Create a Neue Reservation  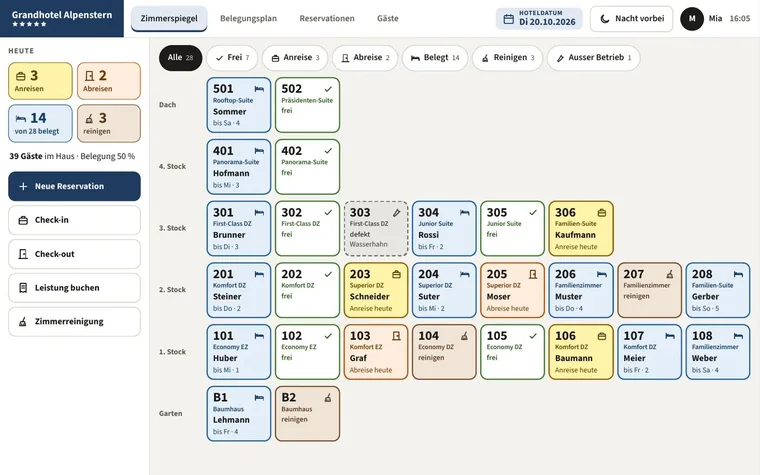point(74,186)
